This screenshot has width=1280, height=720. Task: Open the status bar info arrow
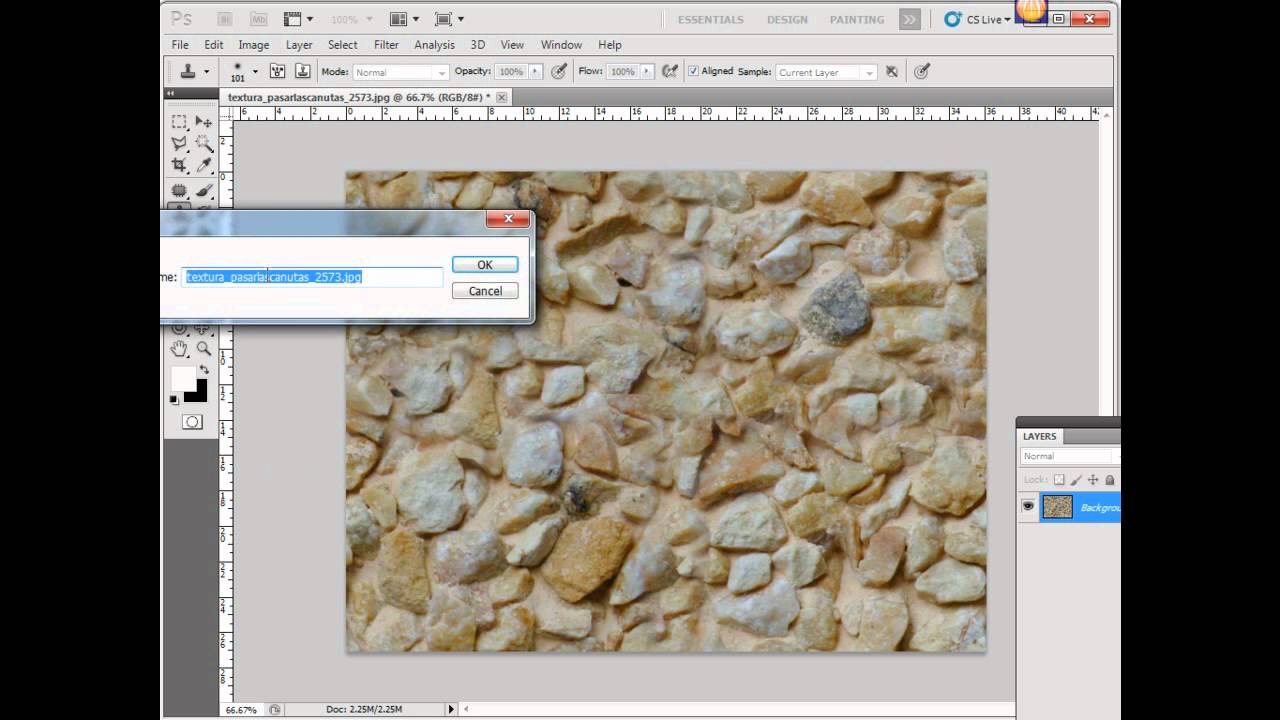[x=451, y=709]
